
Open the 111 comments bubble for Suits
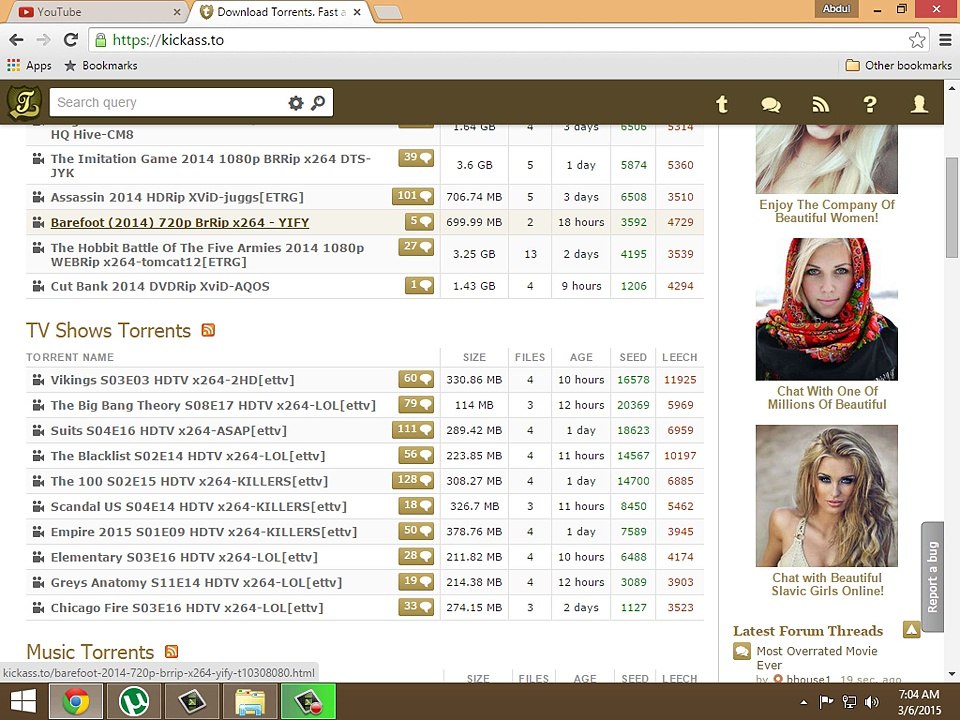(x=413, y=430)
